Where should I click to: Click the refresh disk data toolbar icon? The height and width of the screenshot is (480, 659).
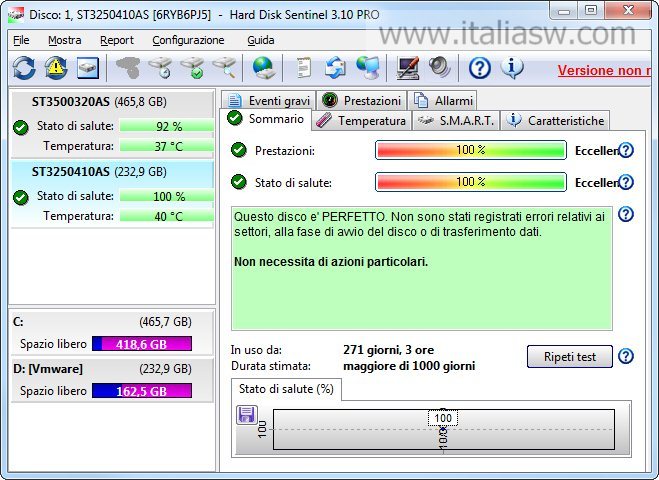click(24, 68)
